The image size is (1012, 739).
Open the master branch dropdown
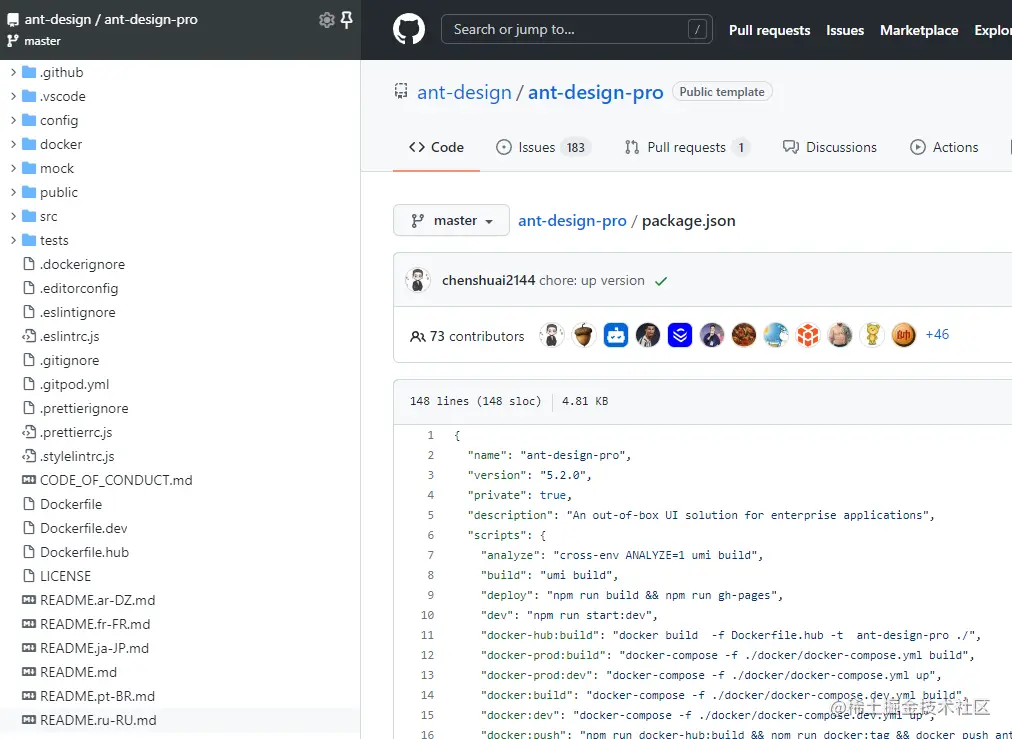451,220
